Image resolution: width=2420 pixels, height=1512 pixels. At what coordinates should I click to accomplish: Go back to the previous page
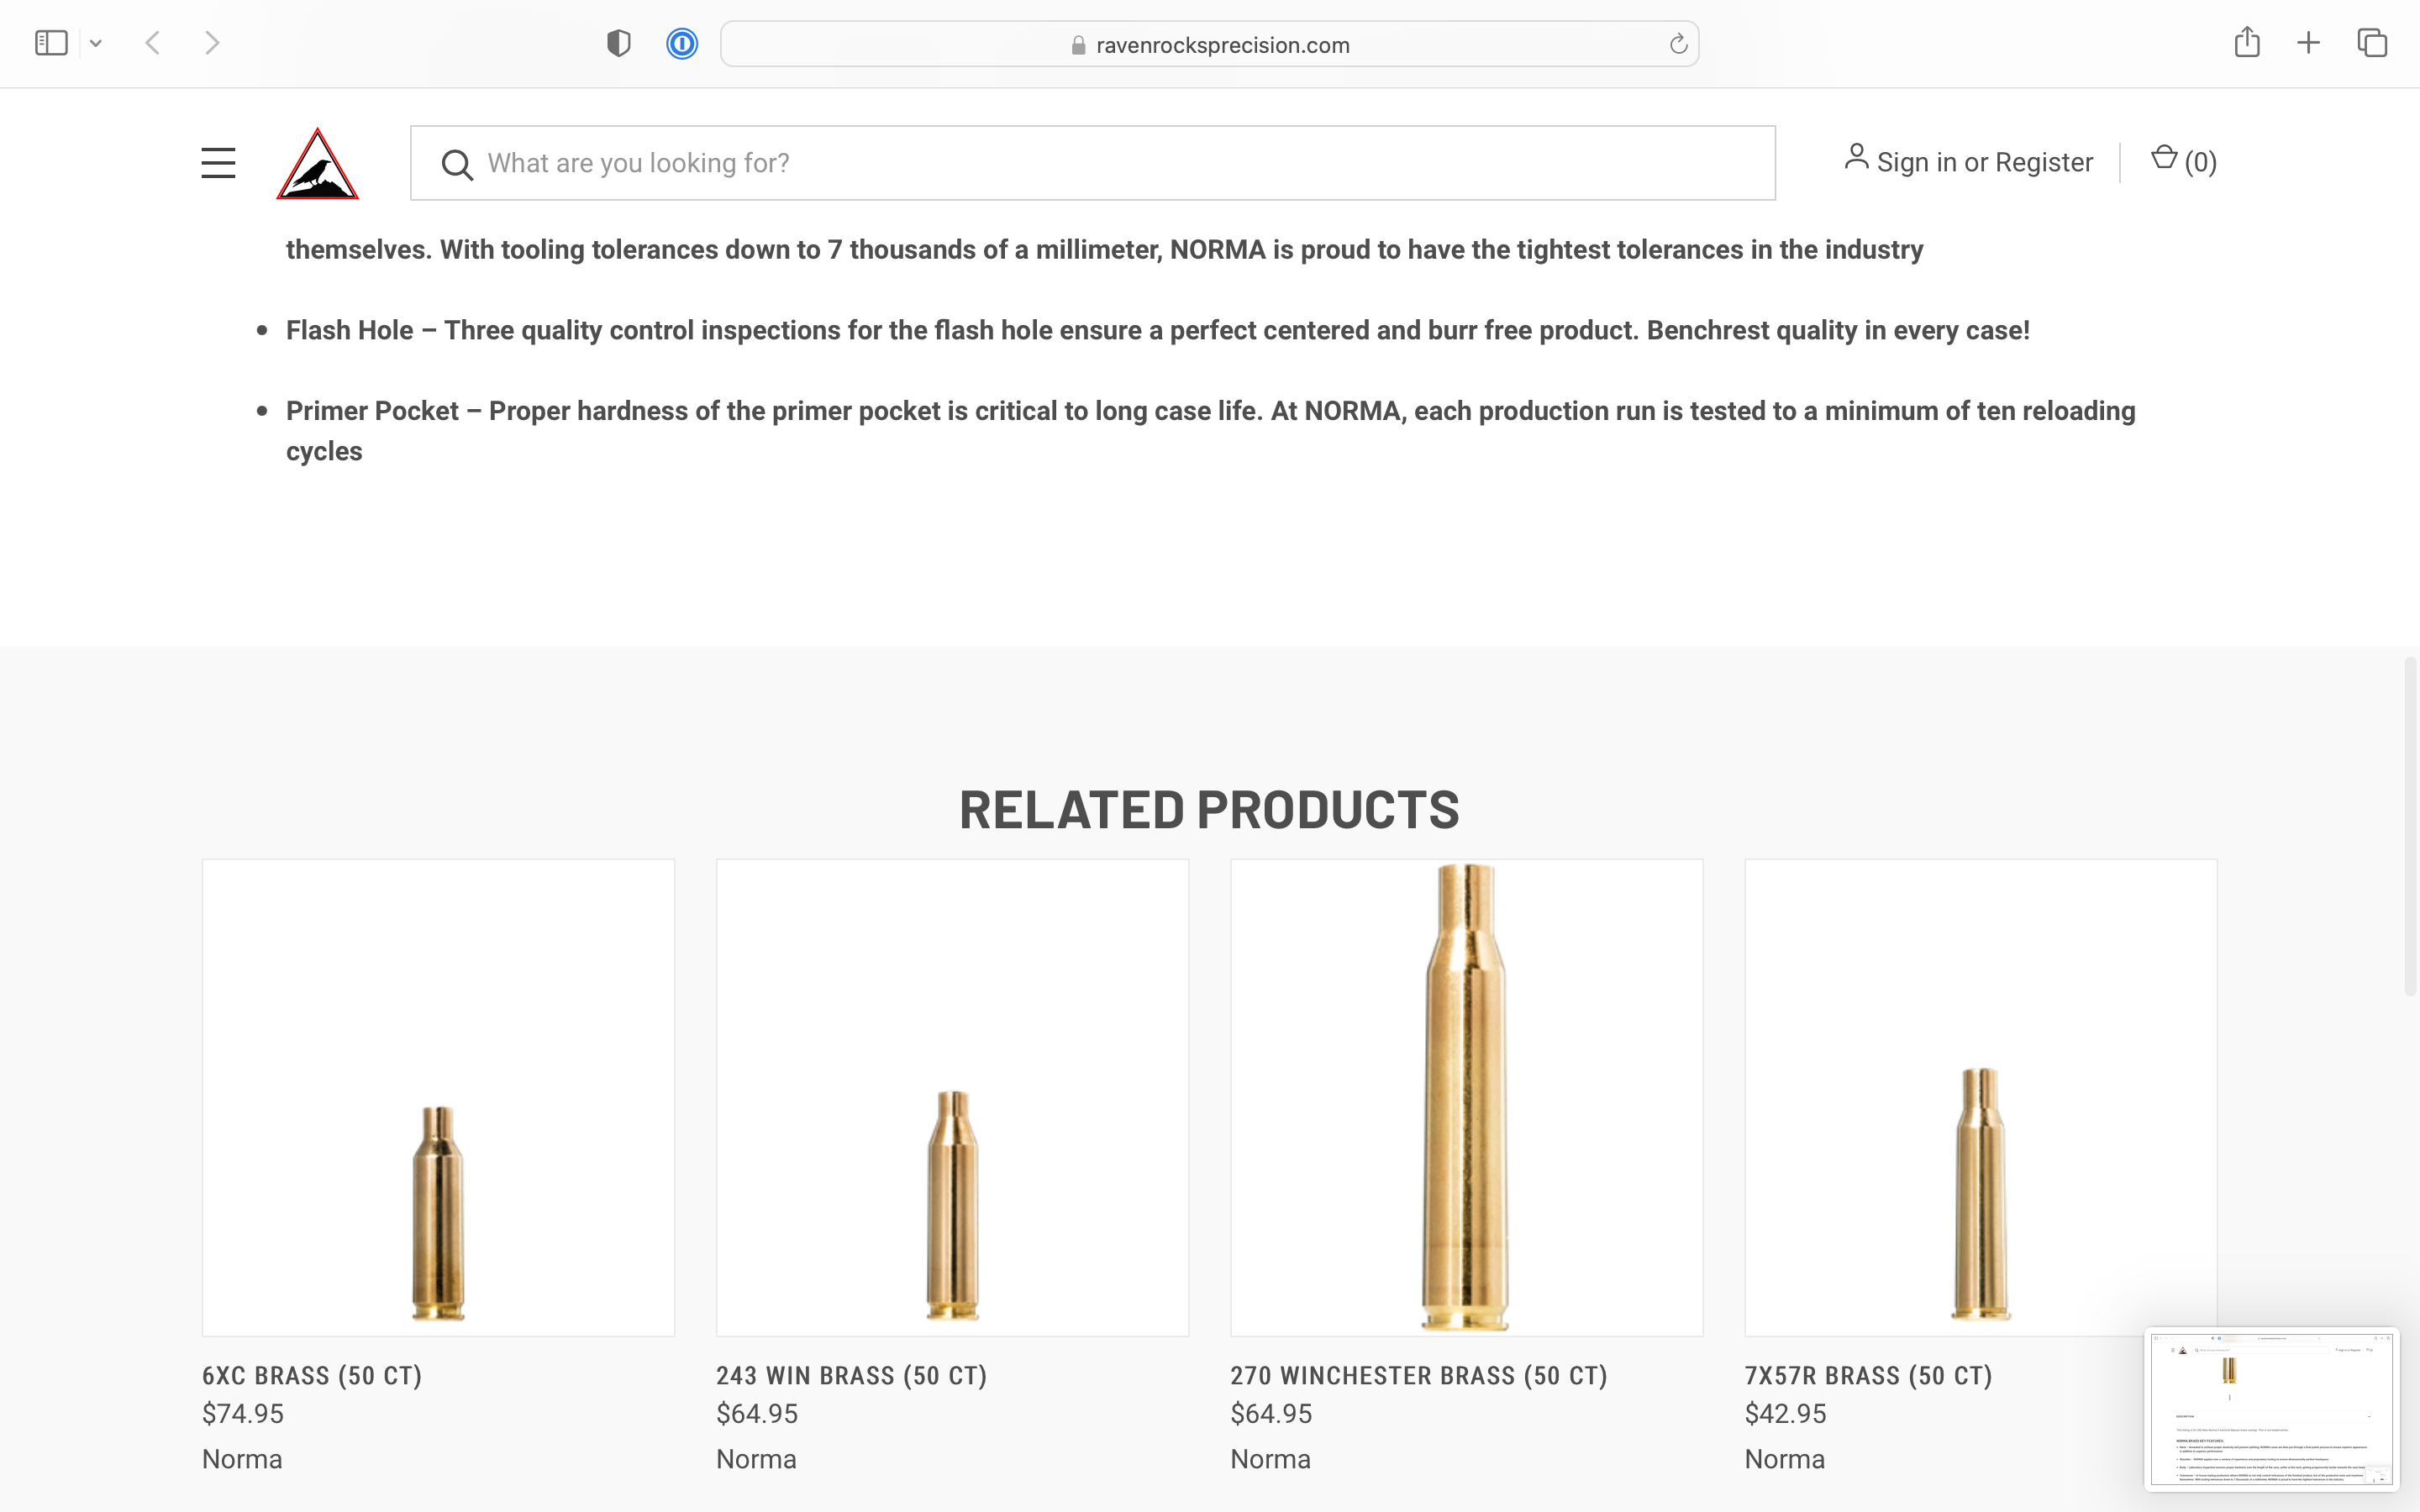[x=153, y=43]
